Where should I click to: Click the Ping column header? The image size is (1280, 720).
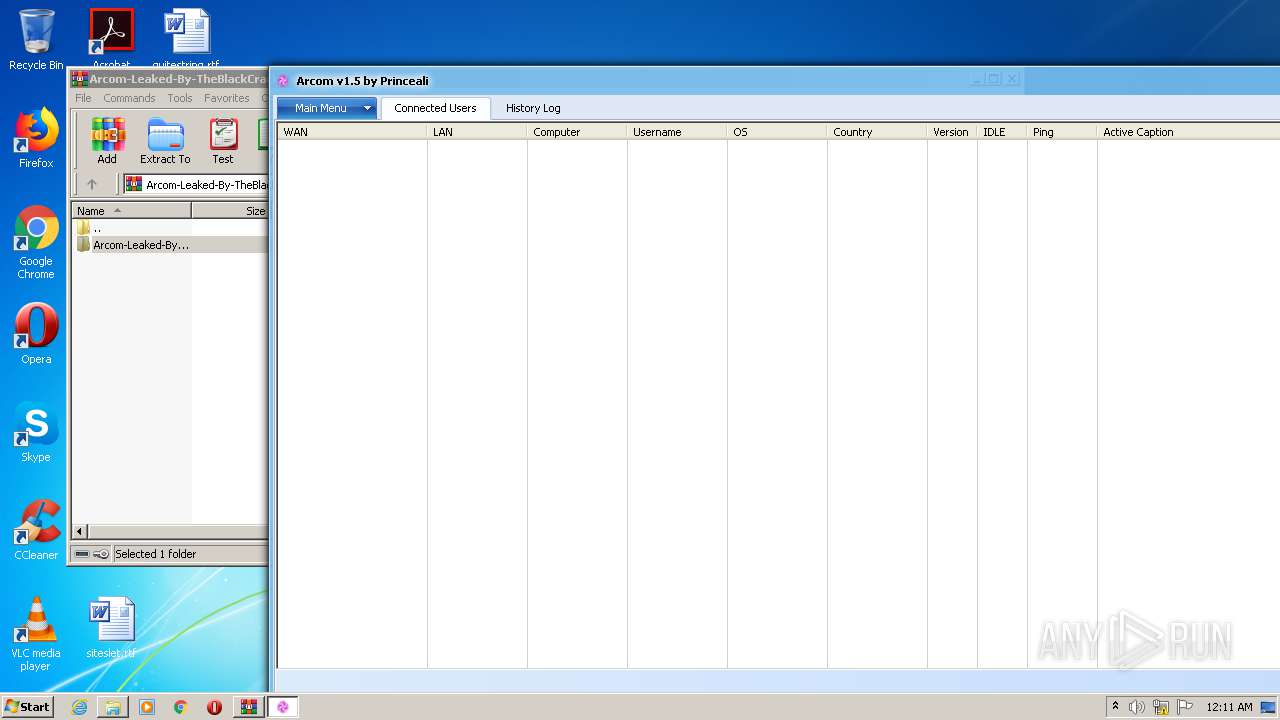(x=1062, y=132)
